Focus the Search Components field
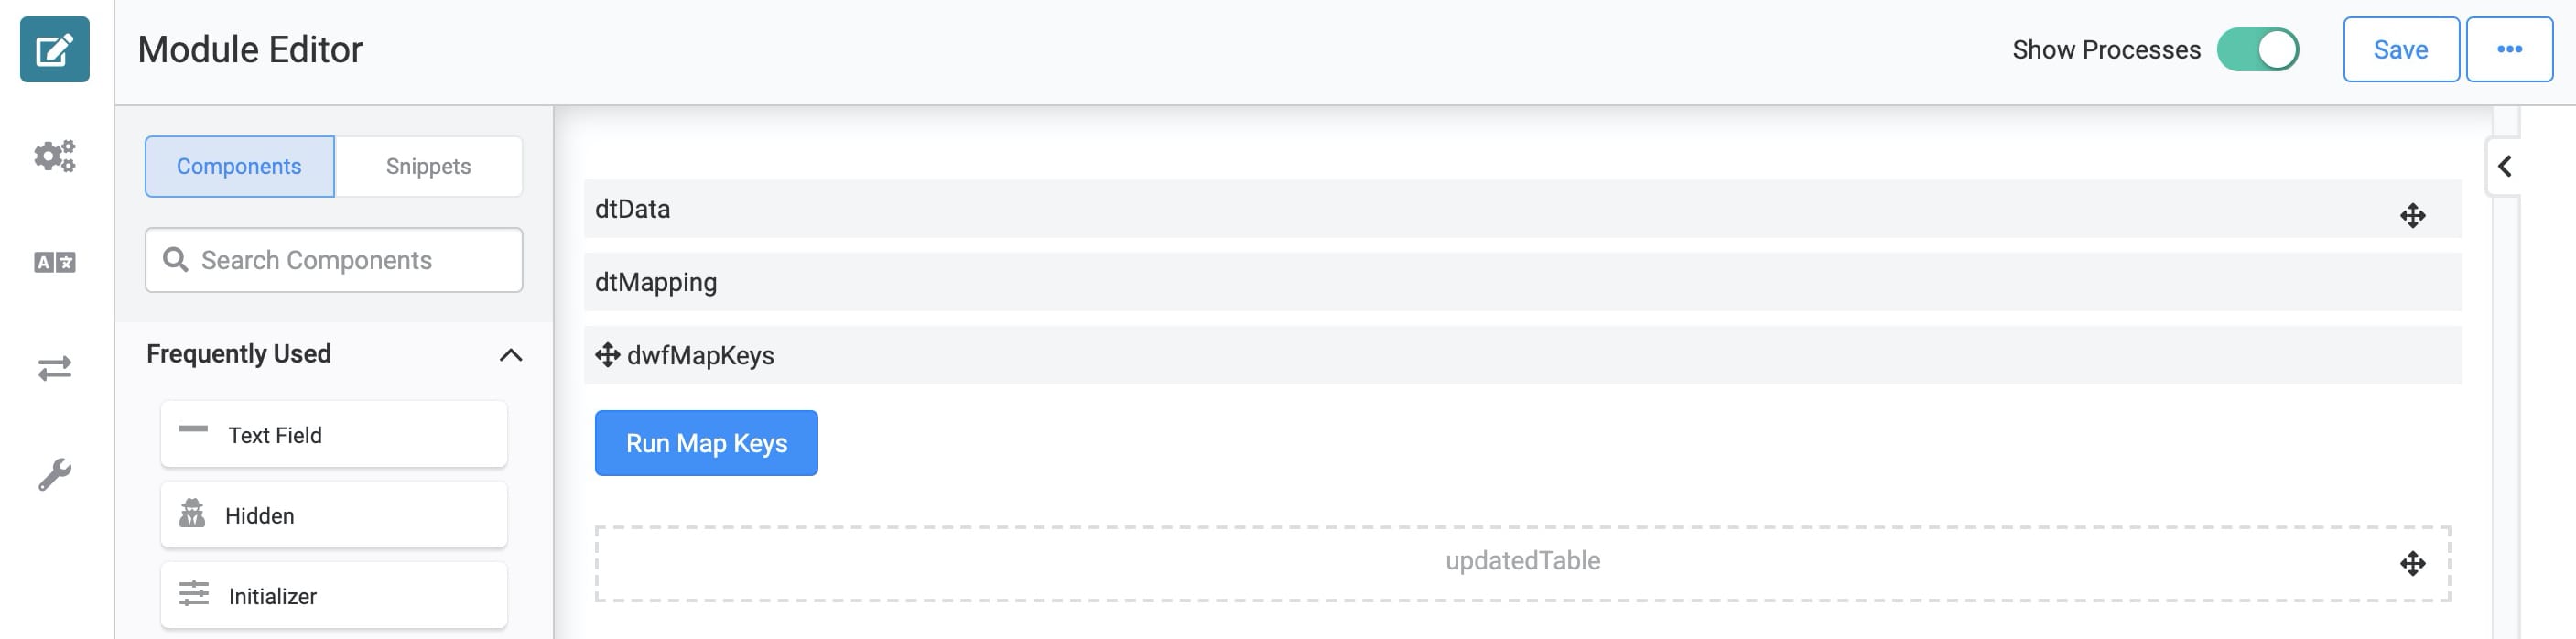 333,260
